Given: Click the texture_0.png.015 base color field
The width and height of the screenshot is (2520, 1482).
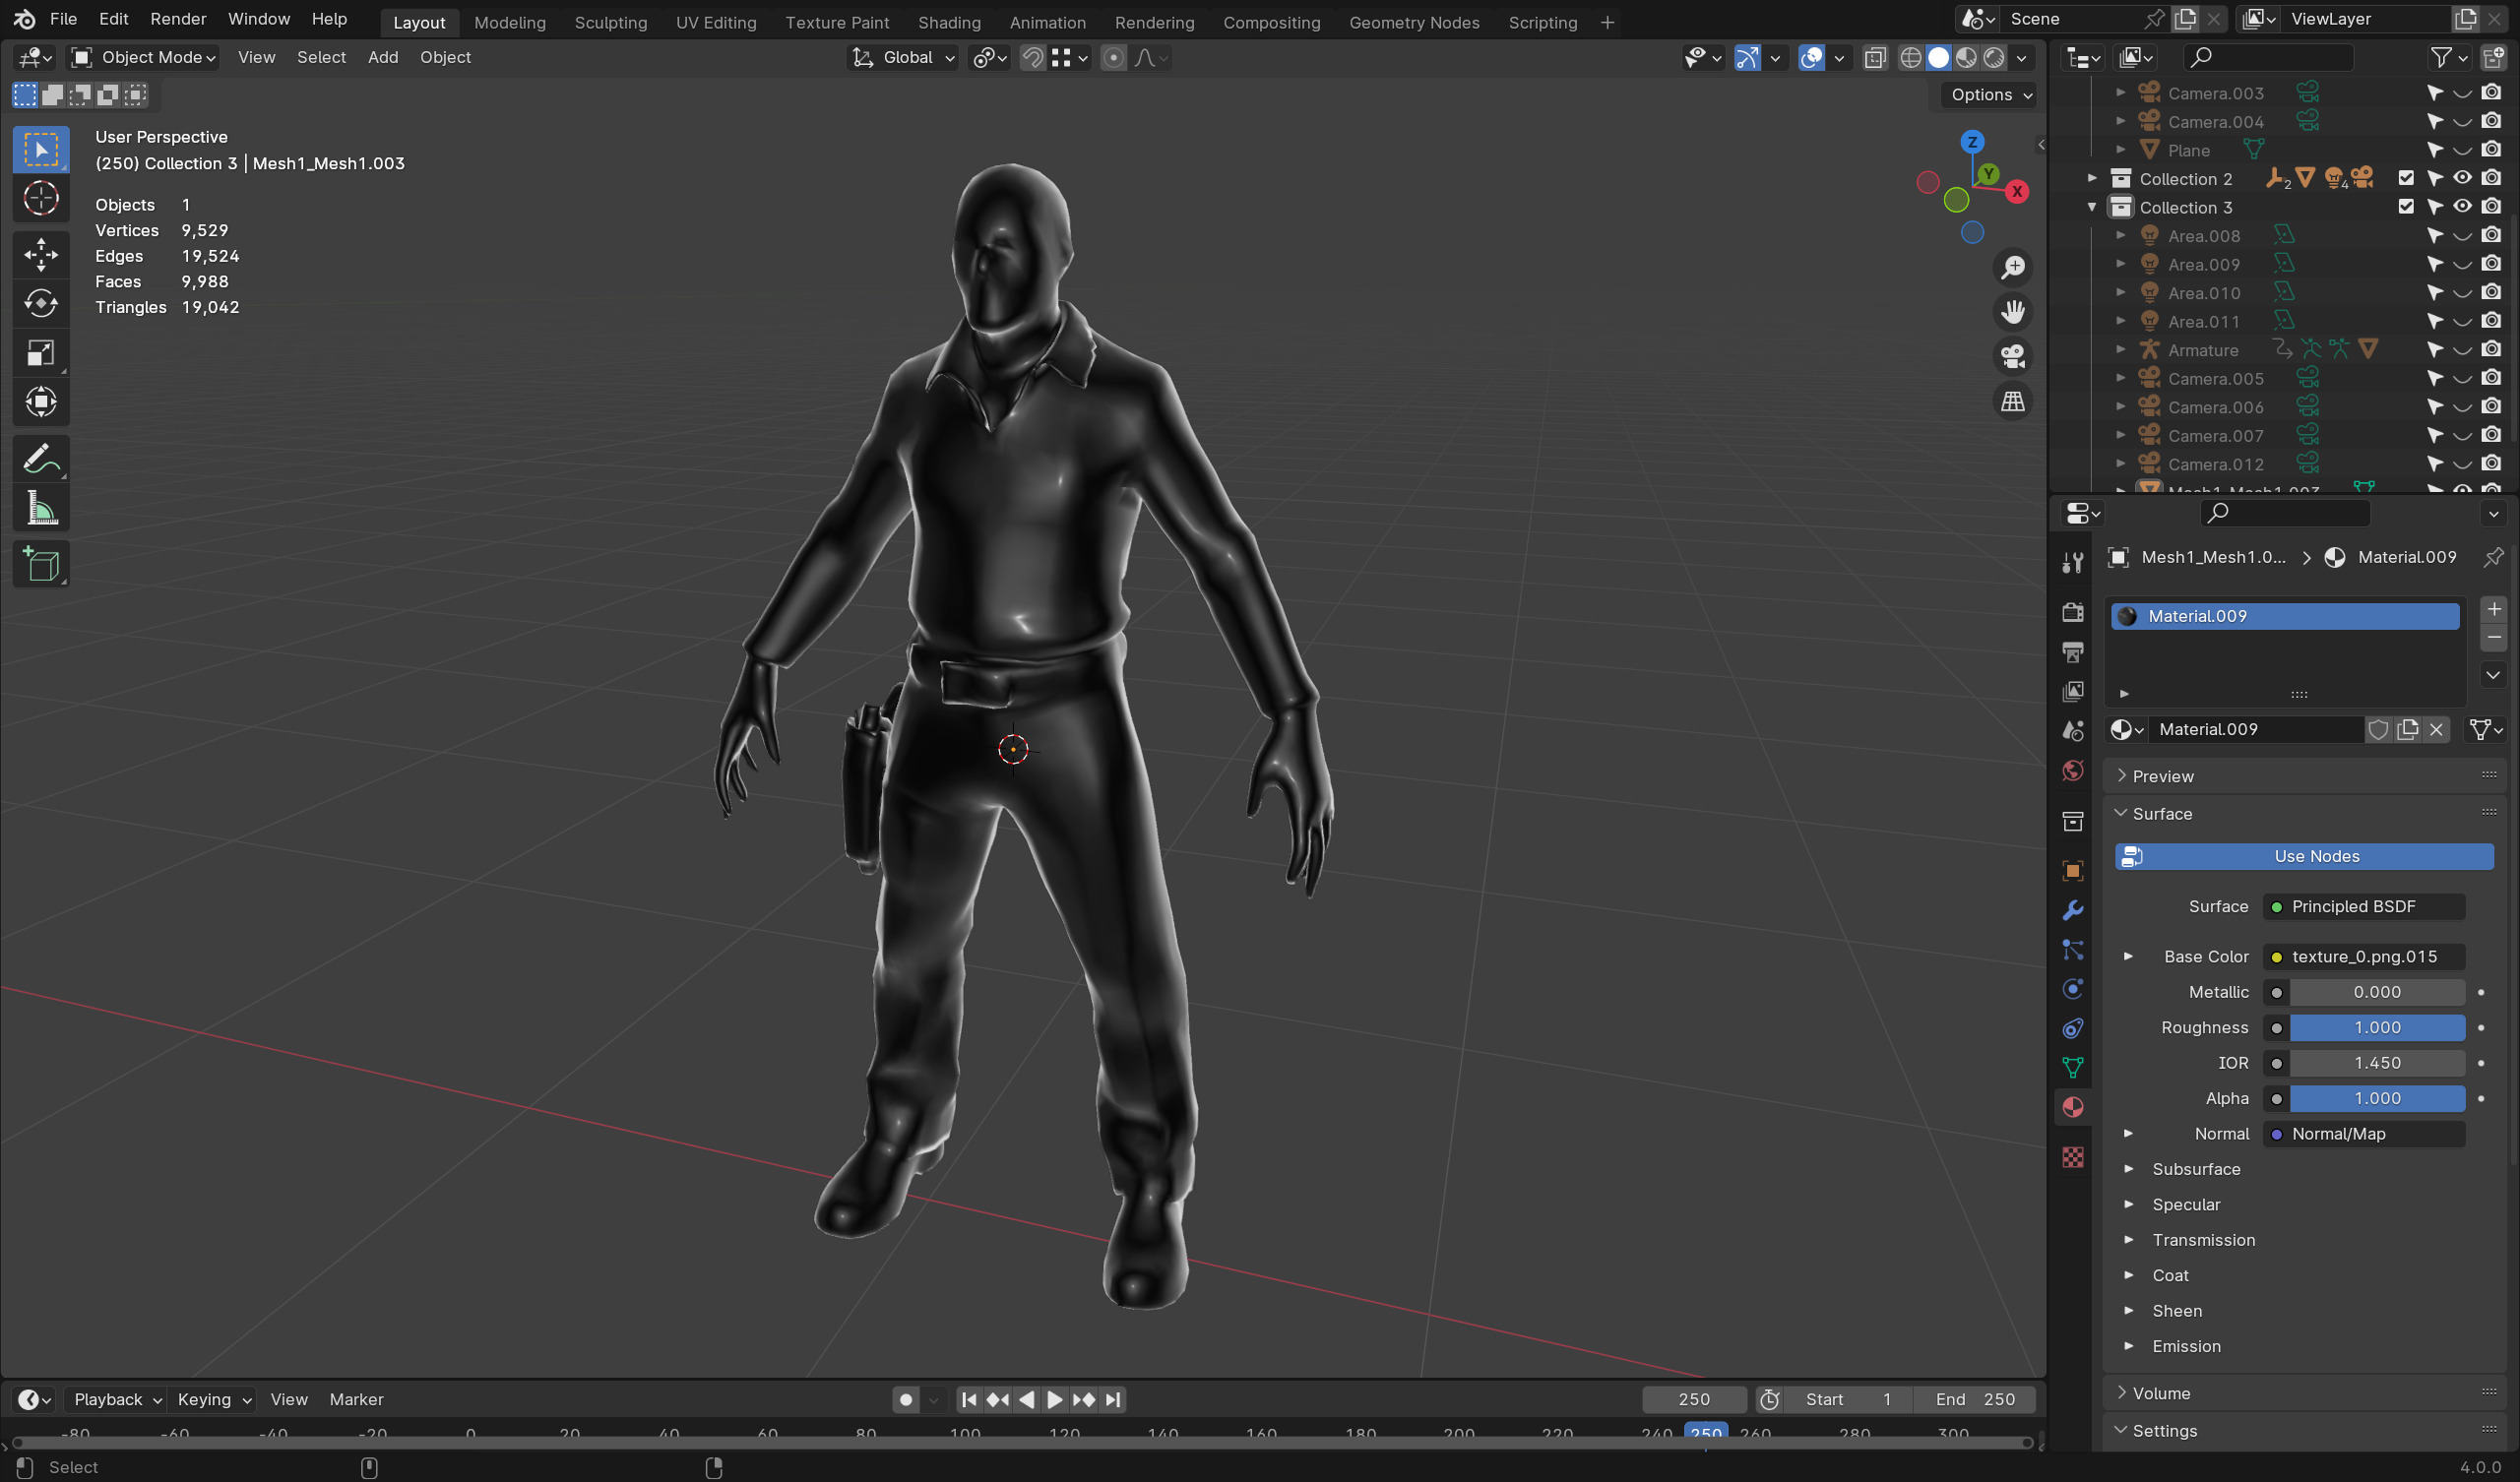Looking at the screenshot, I should 2363,956.
